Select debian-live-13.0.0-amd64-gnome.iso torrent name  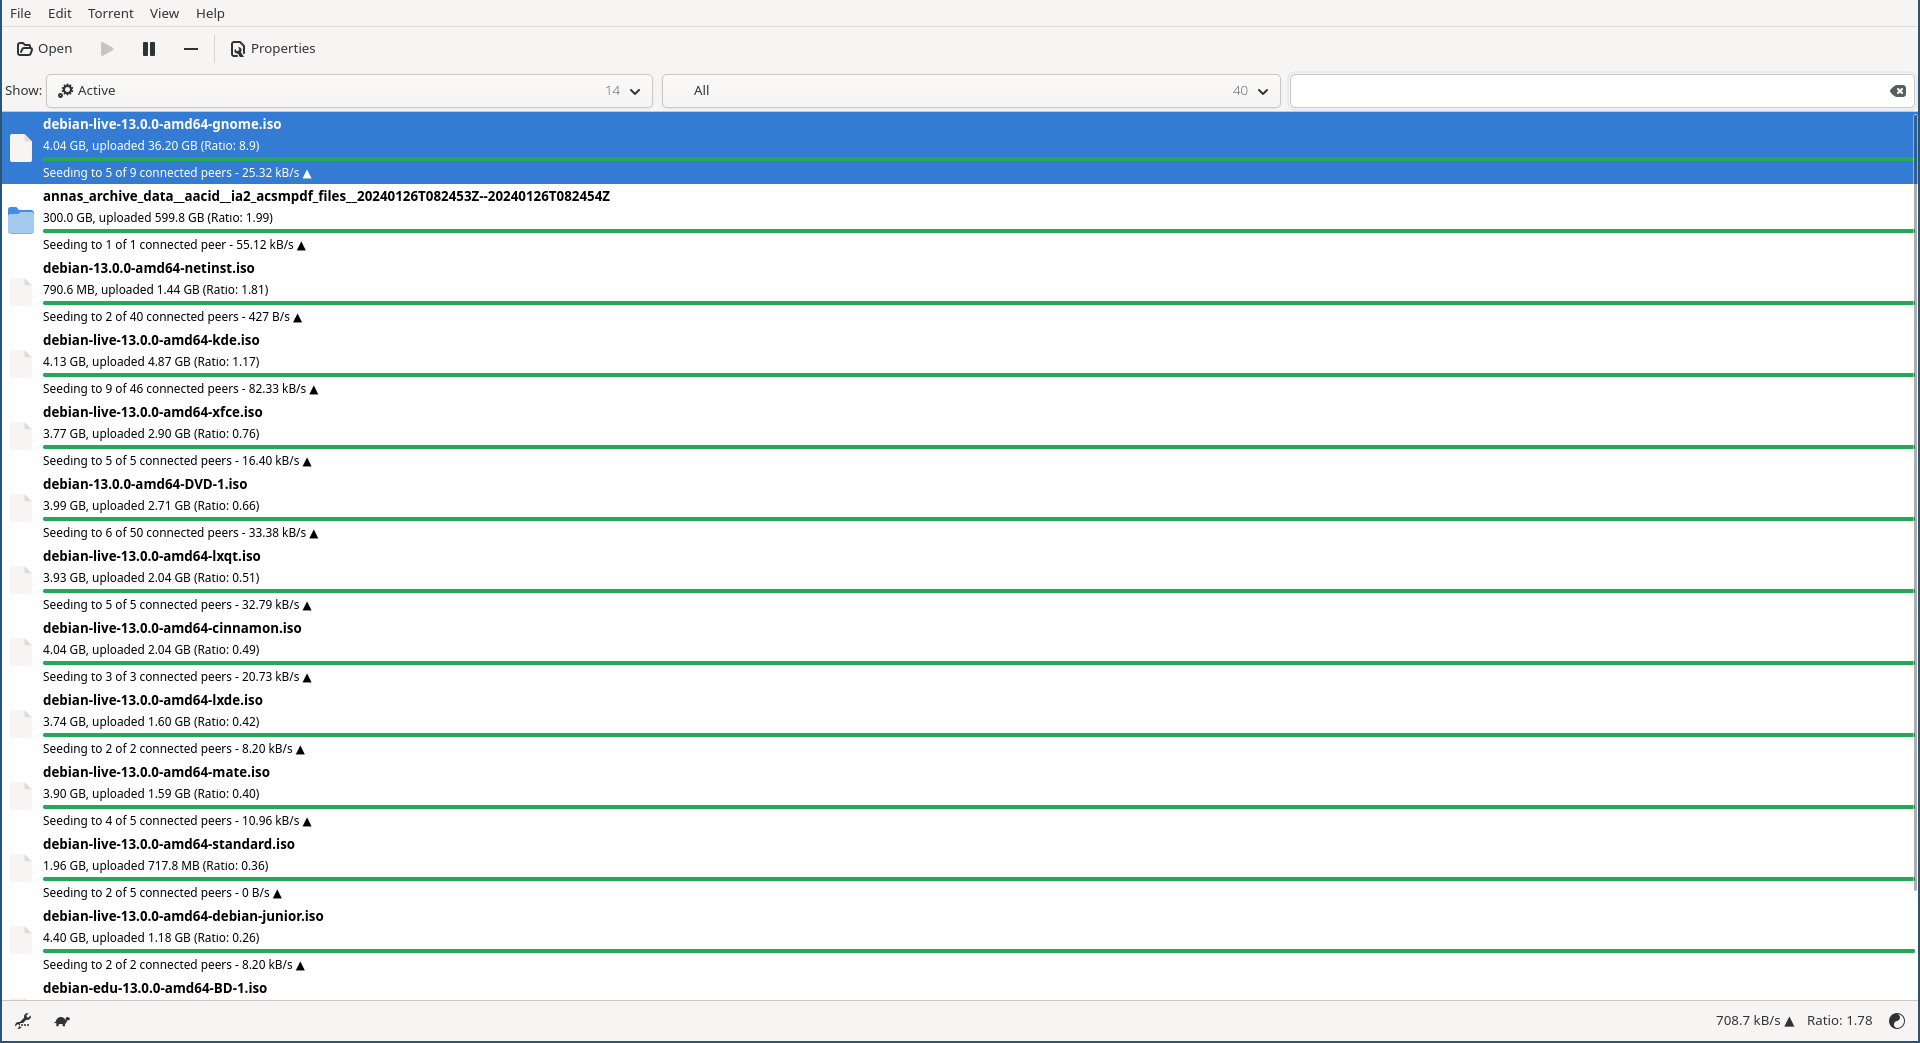[x=162, y=124]
